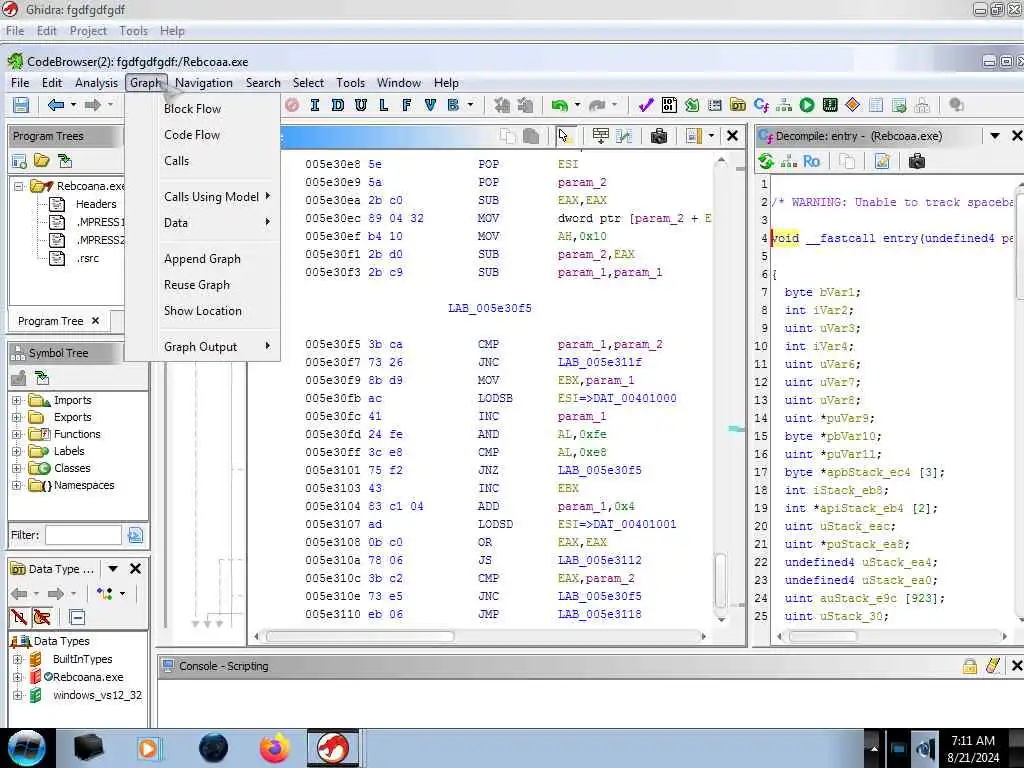This screenshot has height=768, width=1024.
Task: Choose Block Flow from the Graph menu
Action: [193, 109]
